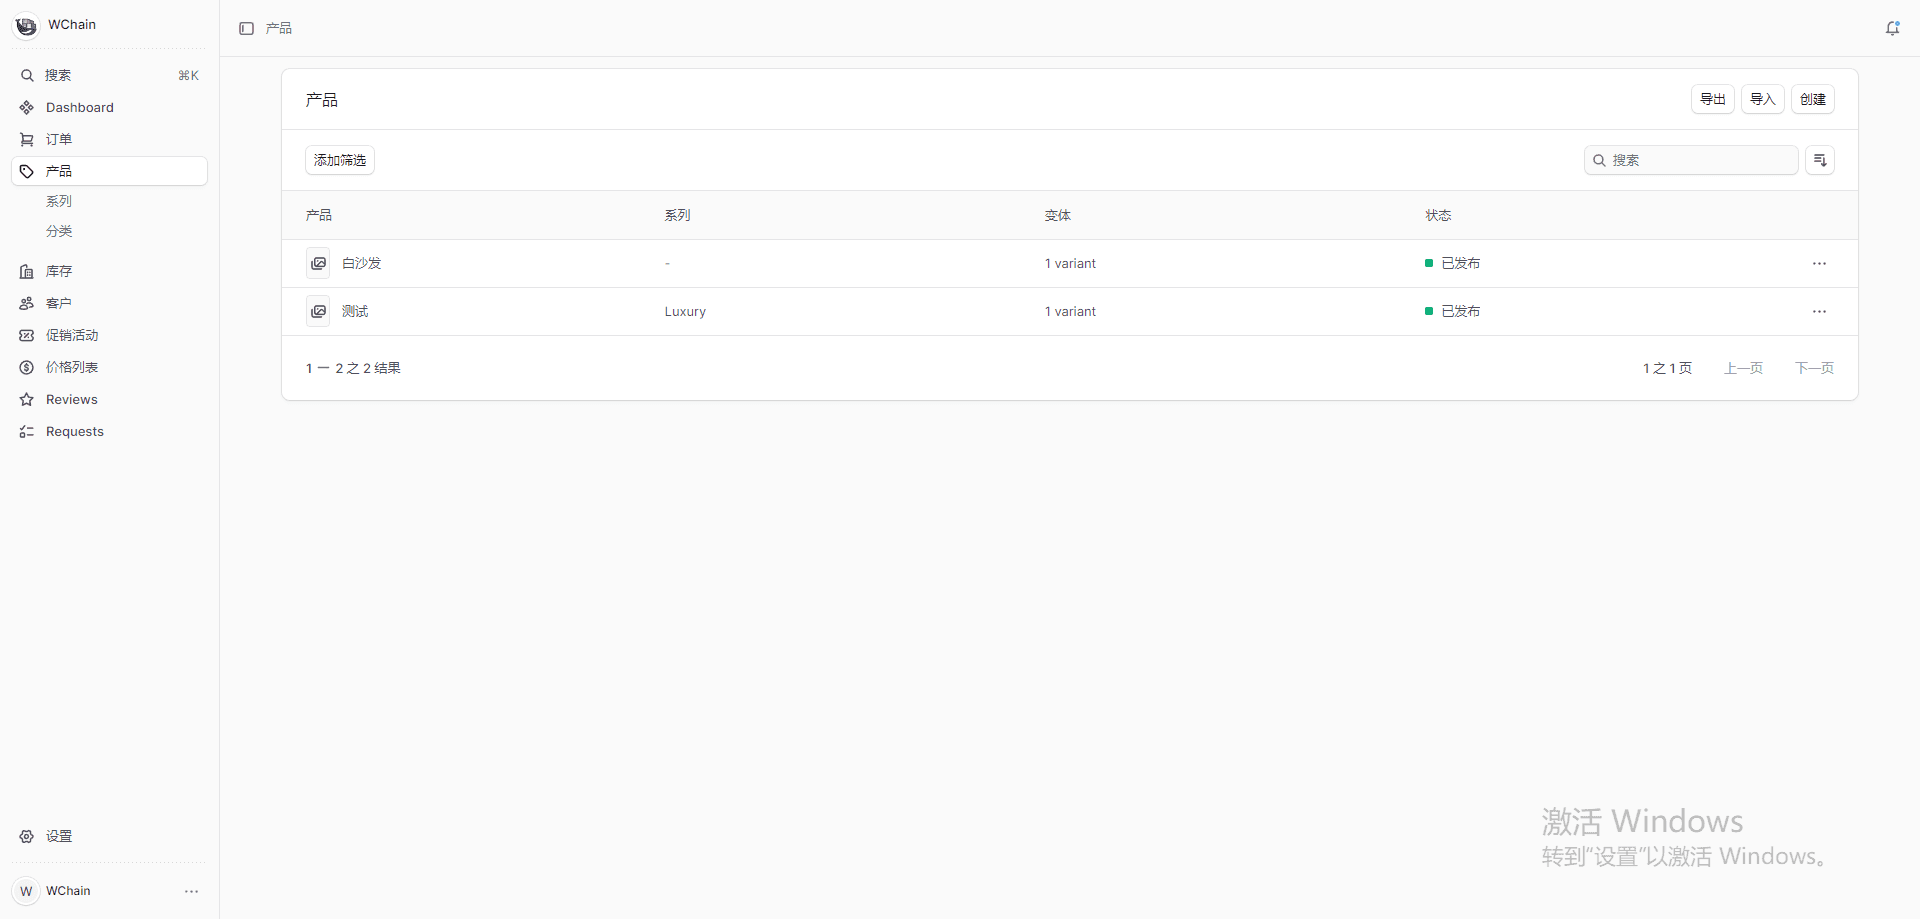Expand the WChain user account menu
The width and height of the screenshot is (1920, 919).
tap(191, 891)
